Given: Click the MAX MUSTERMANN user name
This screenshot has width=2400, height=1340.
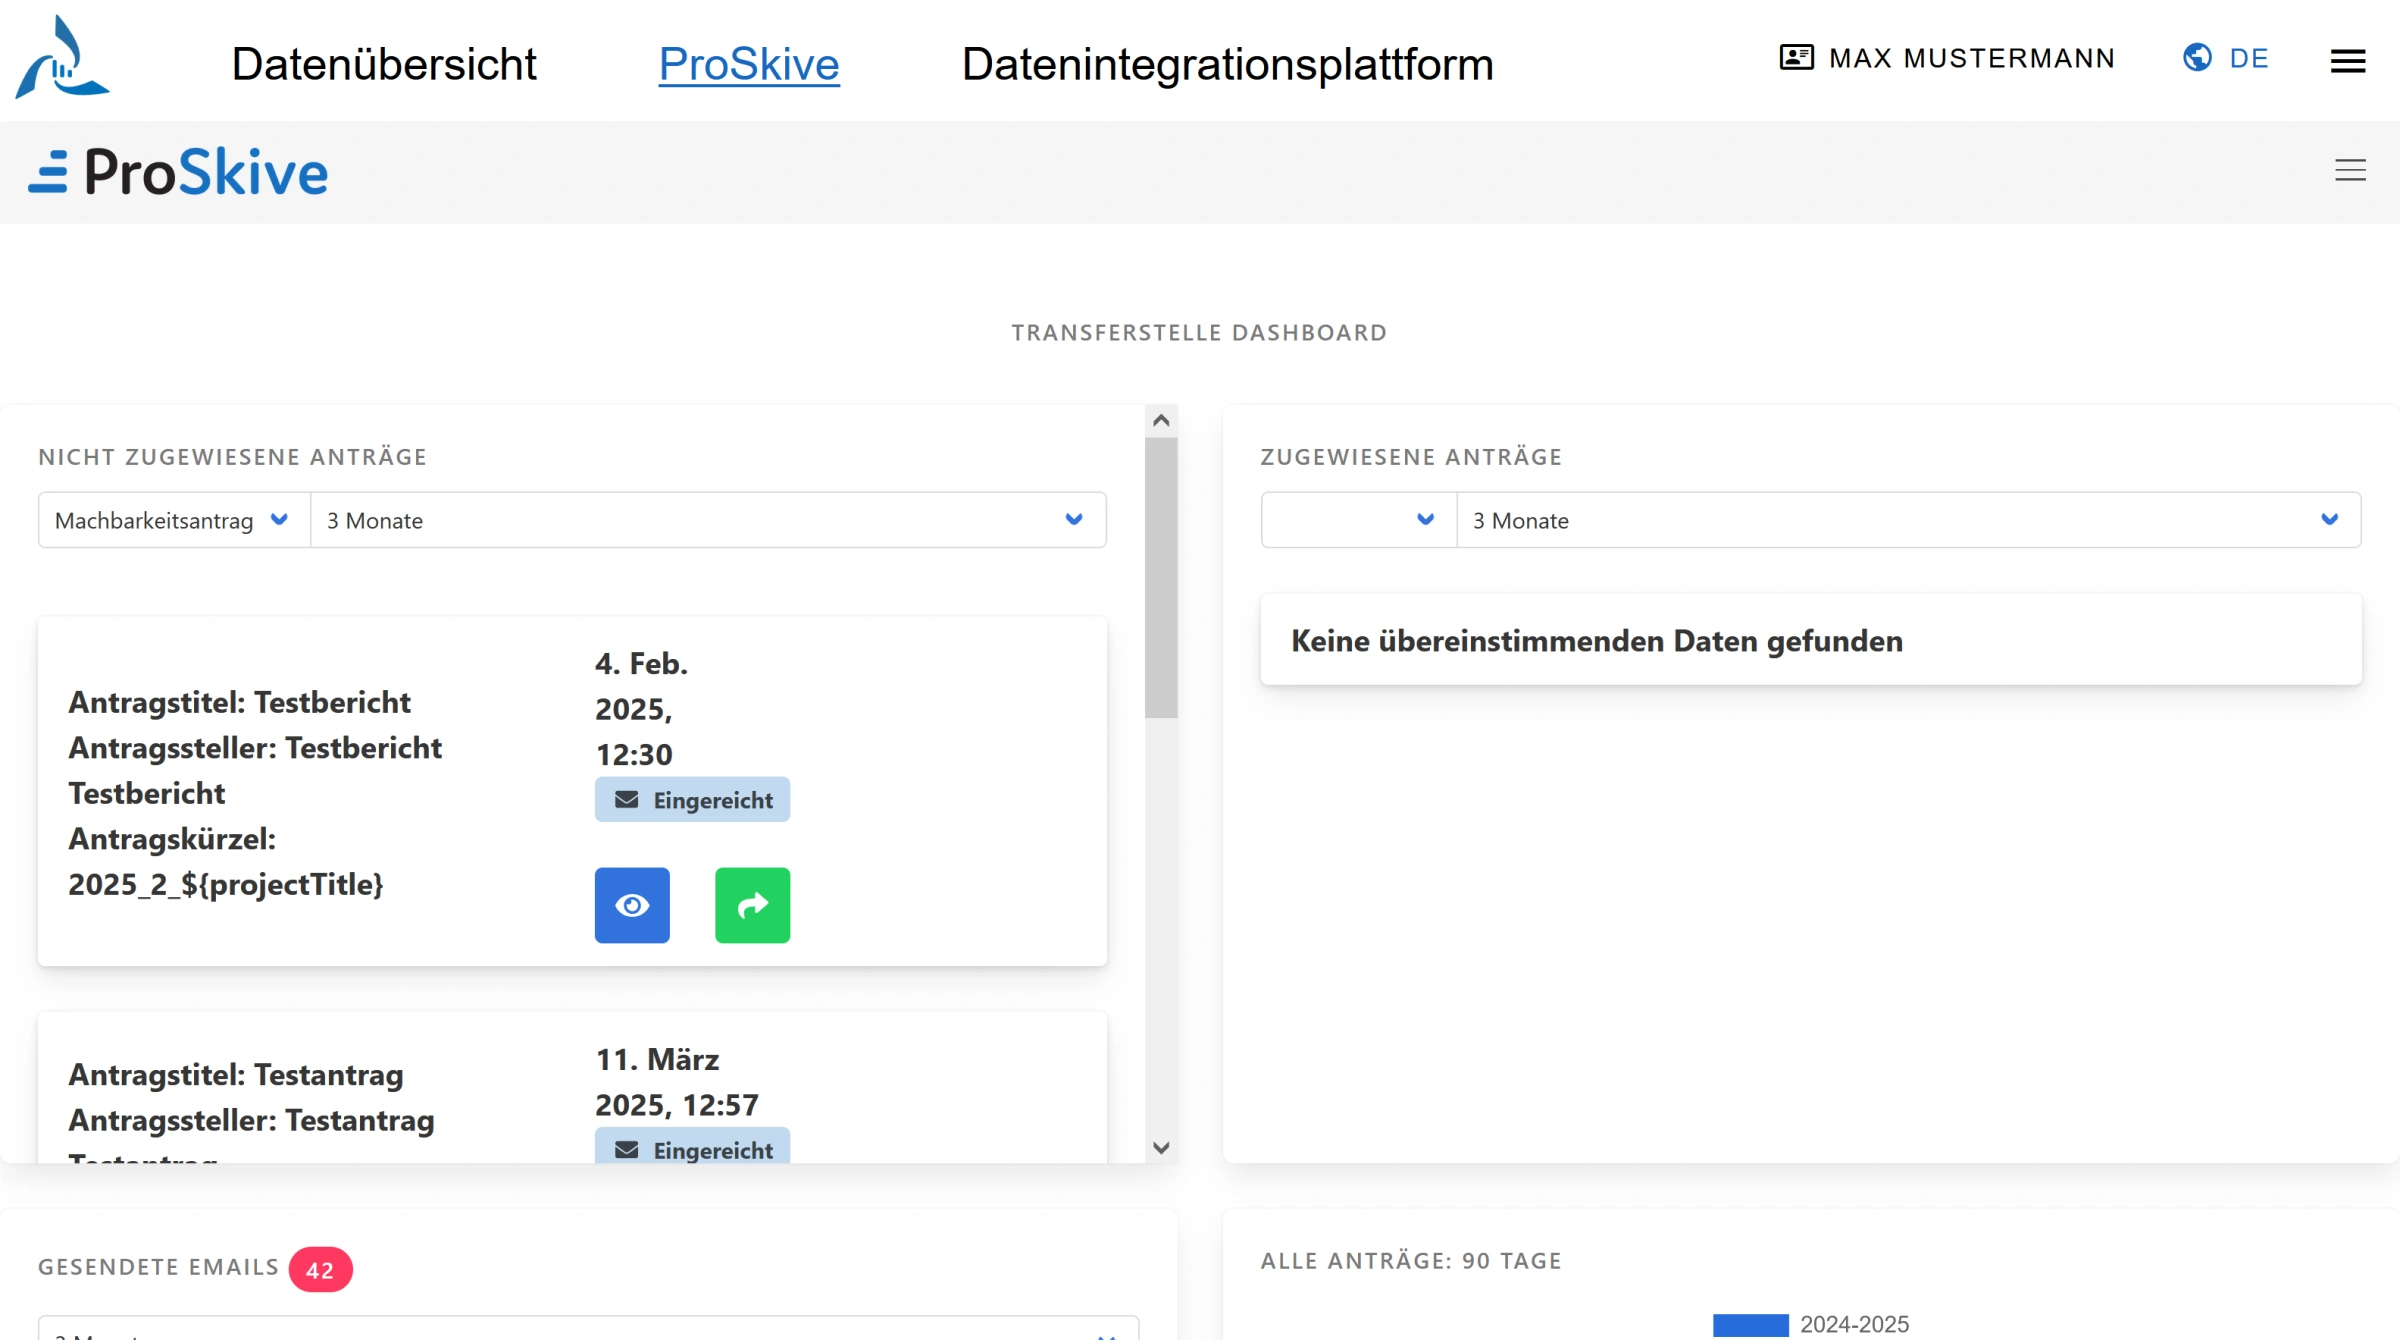Looking at the screenshot, I should point(1971,58).
